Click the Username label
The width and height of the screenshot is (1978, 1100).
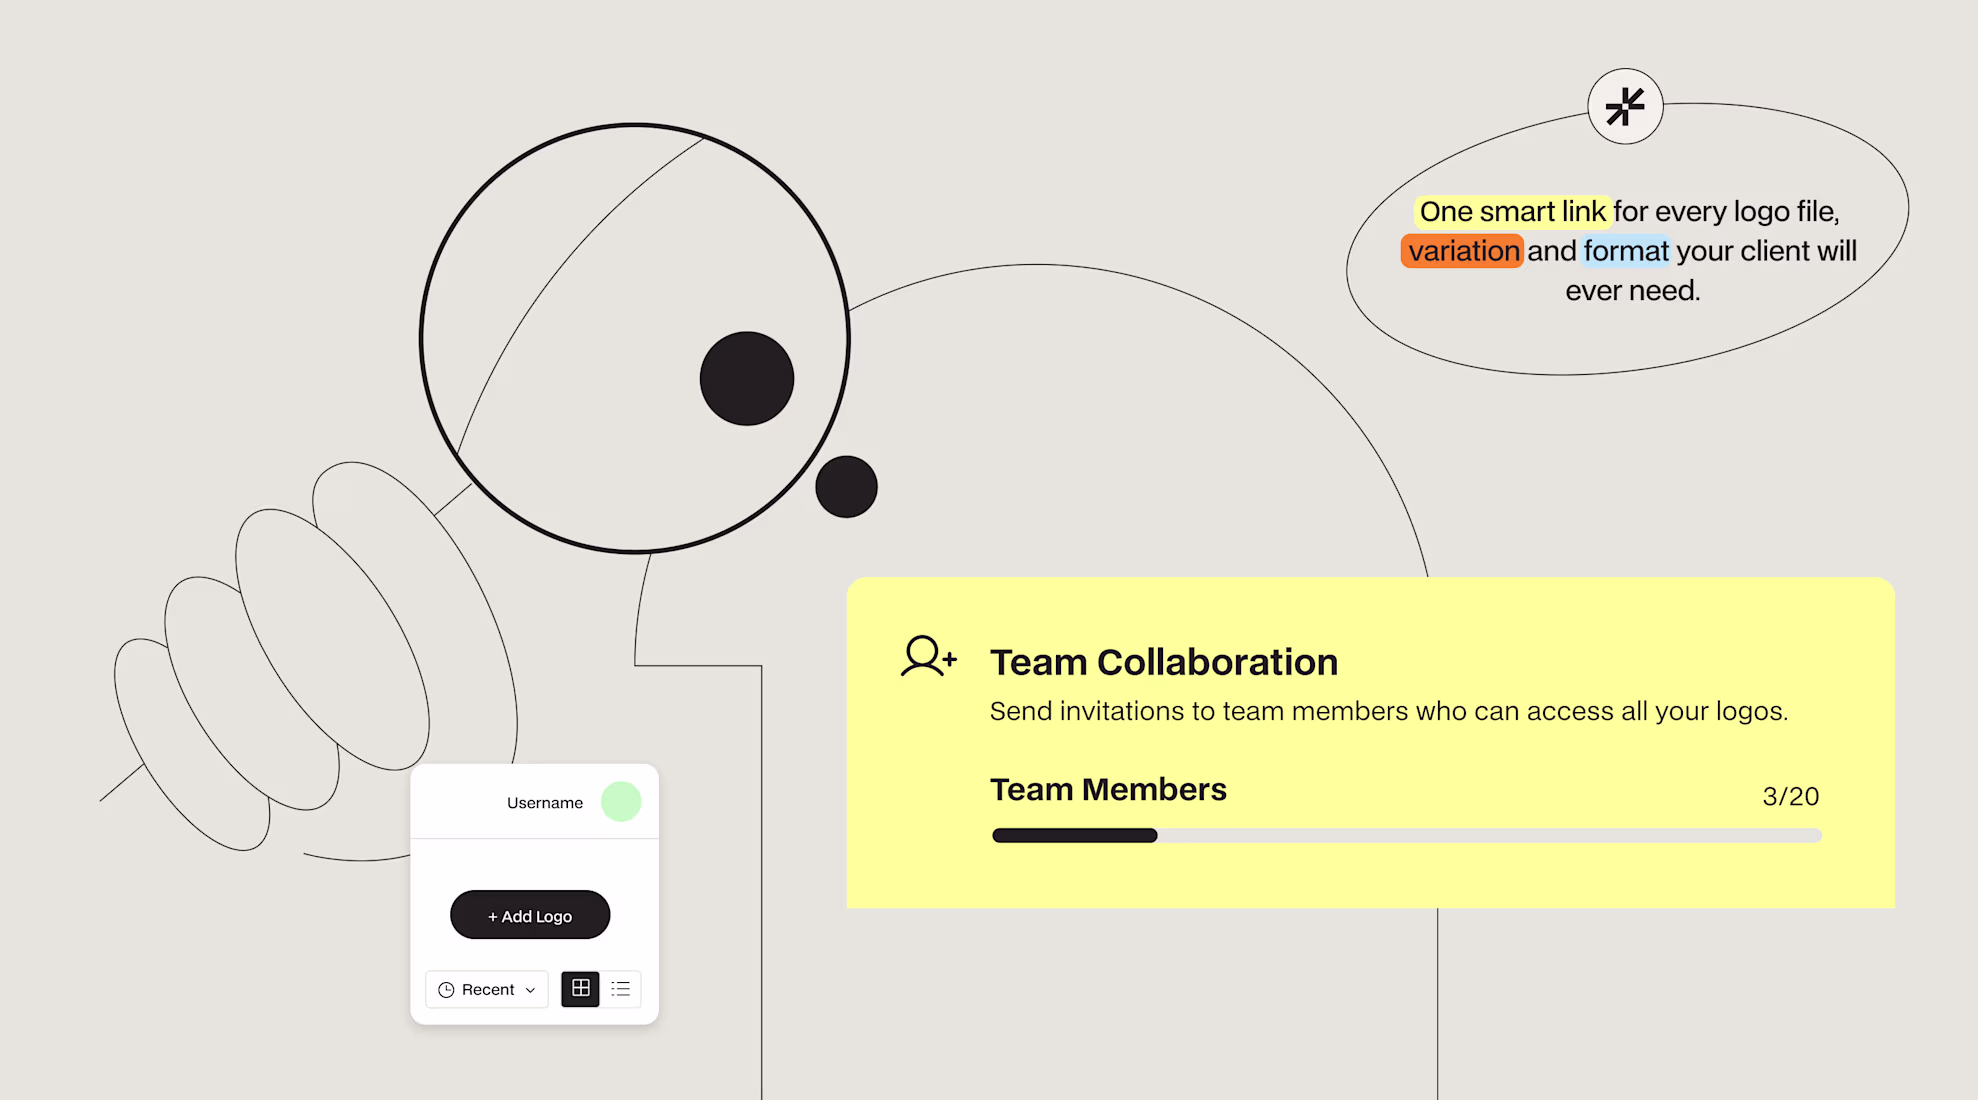tap(544, 802)
